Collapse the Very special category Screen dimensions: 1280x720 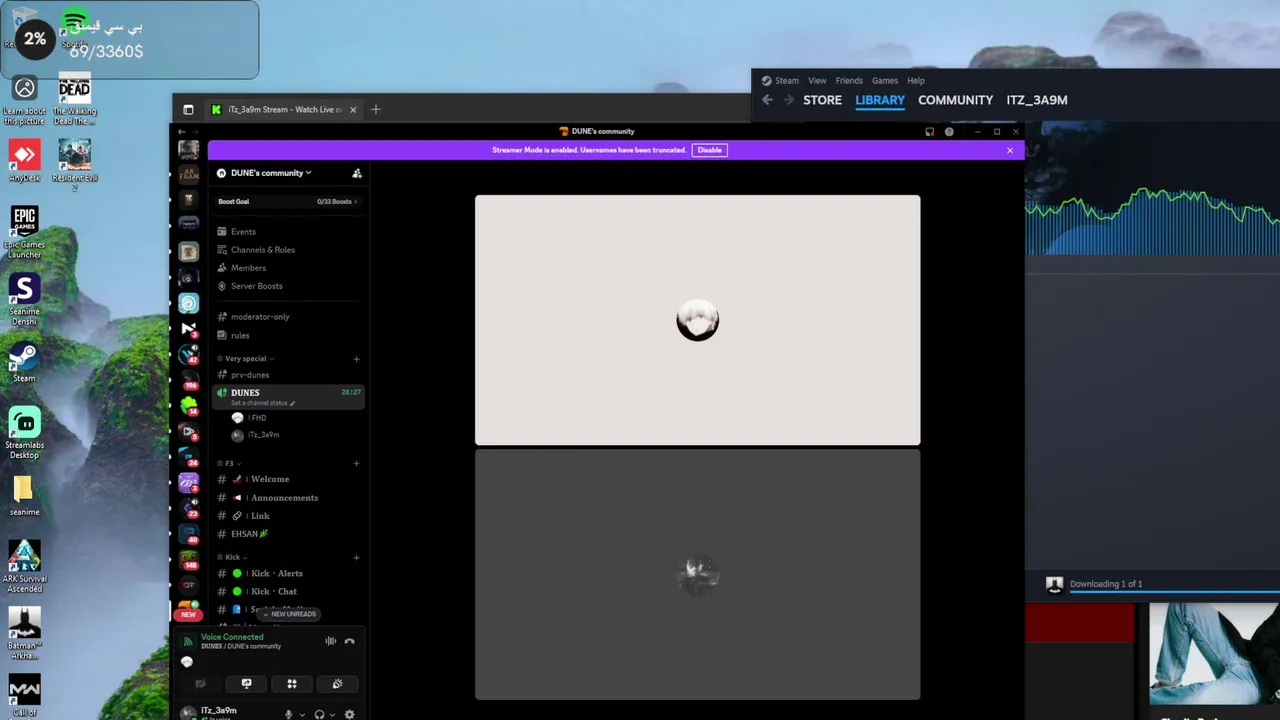[x=245, y=358]
